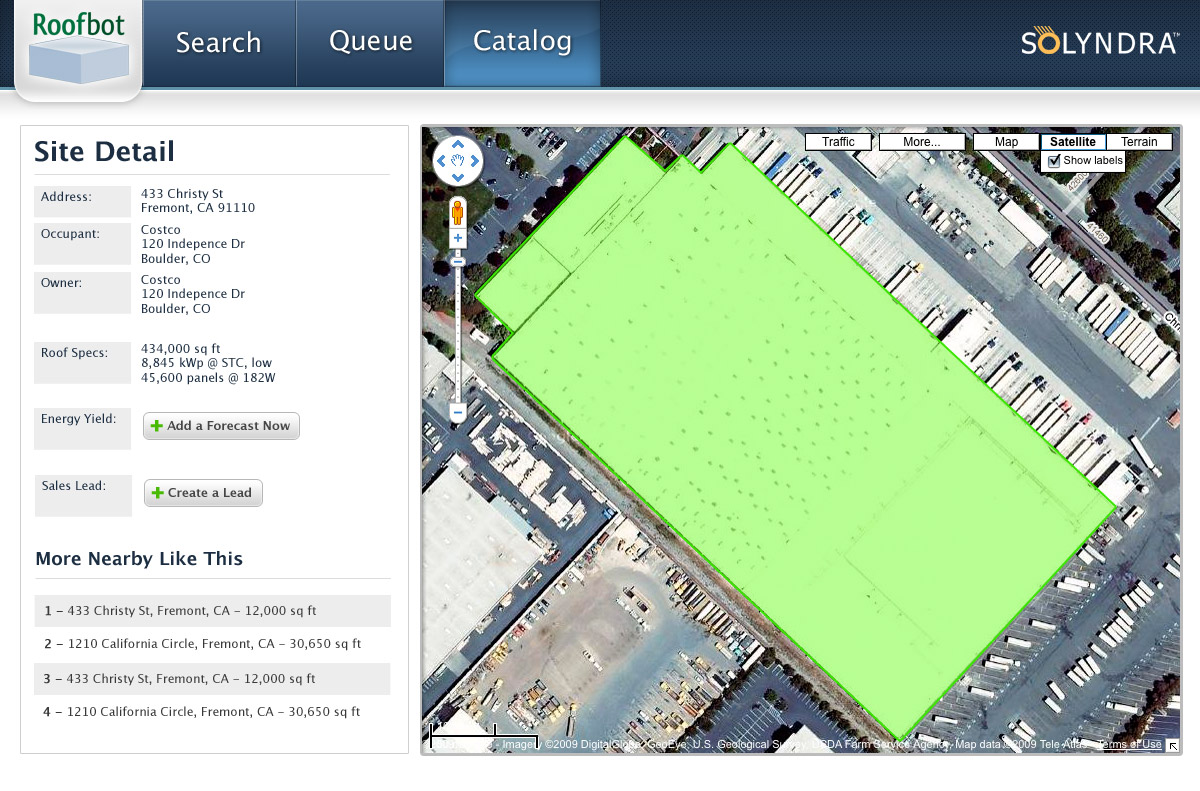
Task: Pan the map up arrow
Action: coord(458,145)
